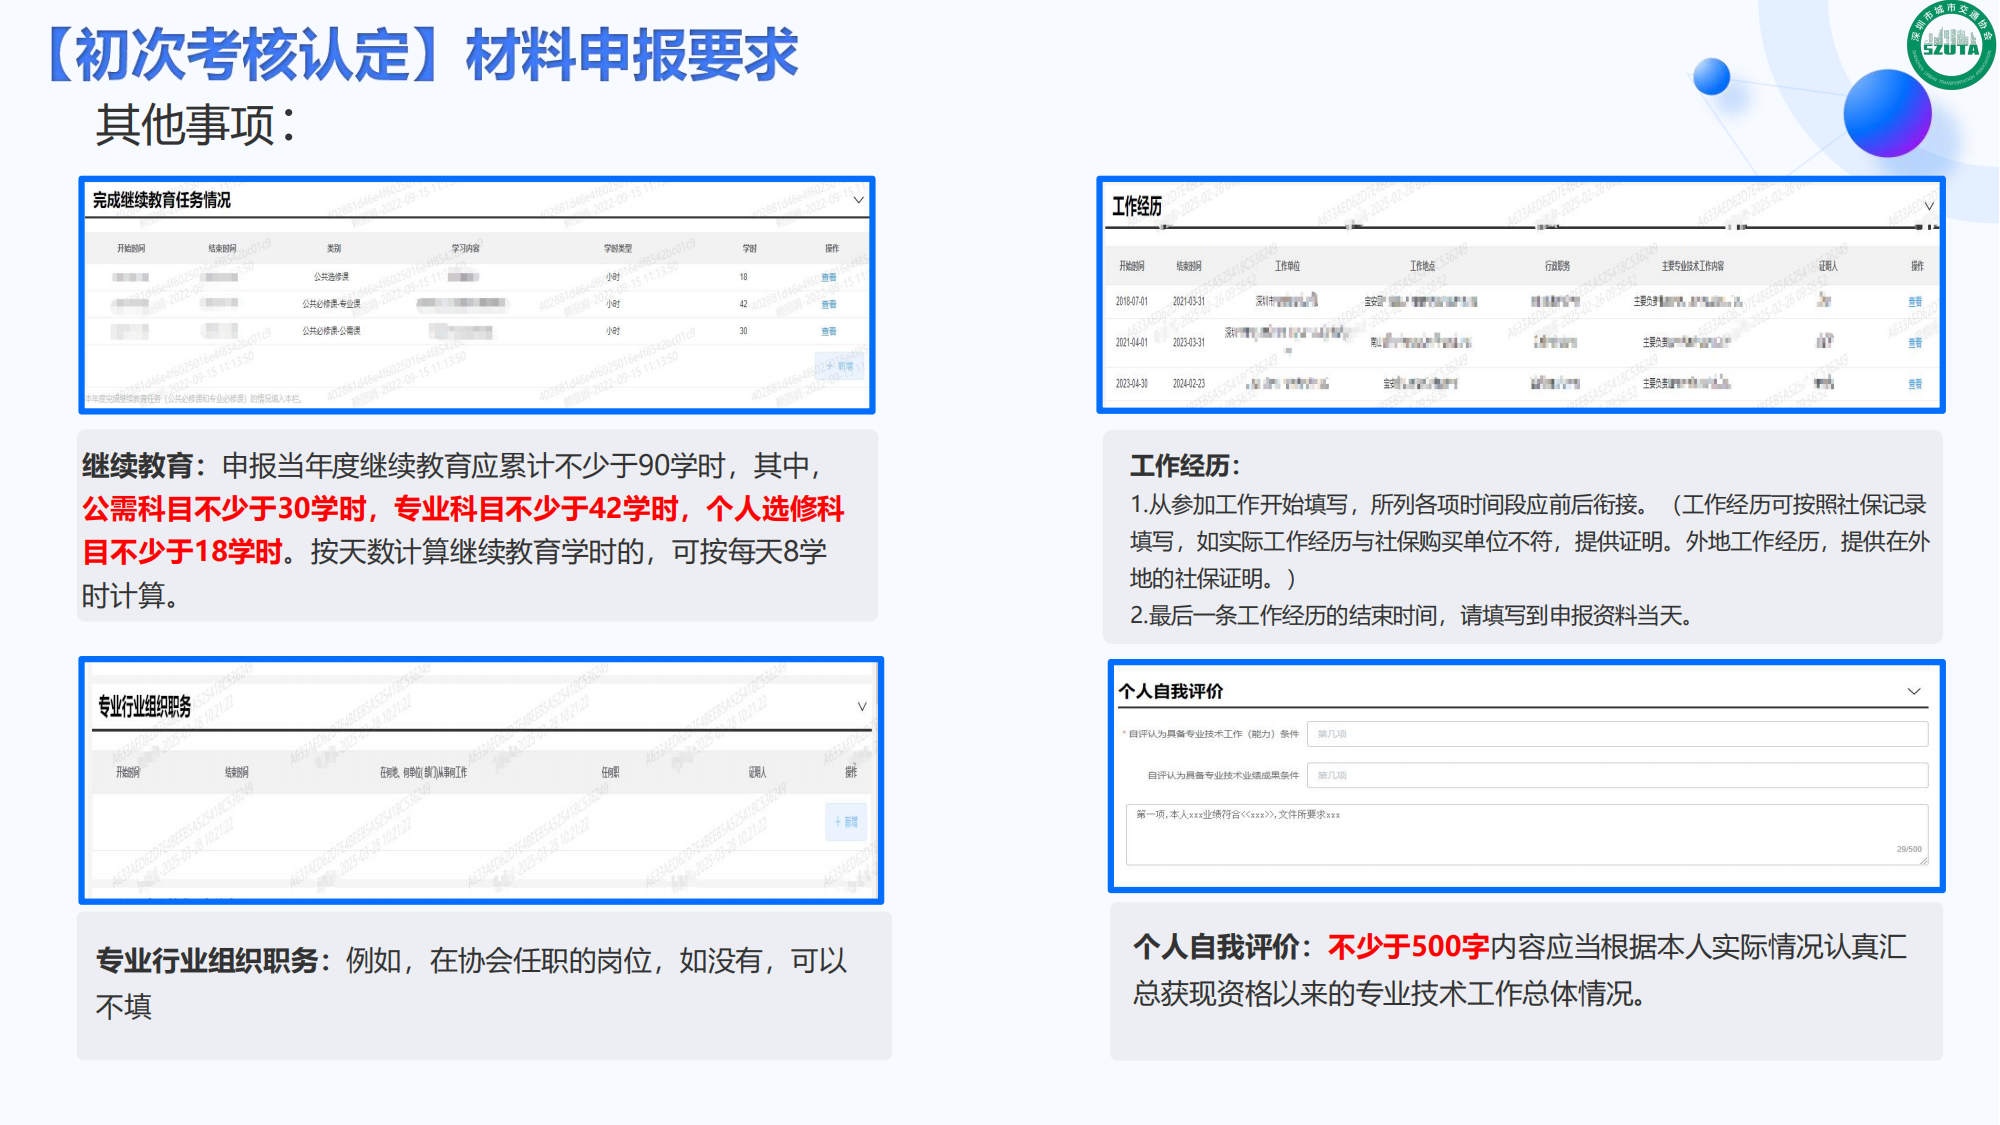Image resolution: width=2000 pixels, height=1125 pixels.
Task: Click 任何职 column header in organization table
Action: 610,772
